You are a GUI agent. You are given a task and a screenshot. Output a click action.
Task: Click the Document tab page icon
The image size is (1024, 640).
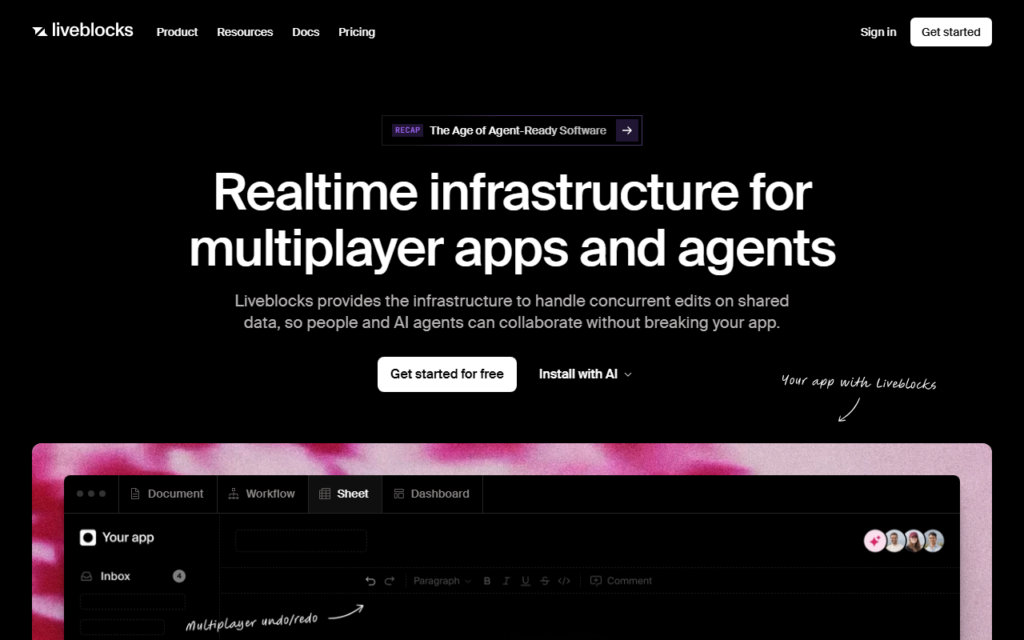135,494
